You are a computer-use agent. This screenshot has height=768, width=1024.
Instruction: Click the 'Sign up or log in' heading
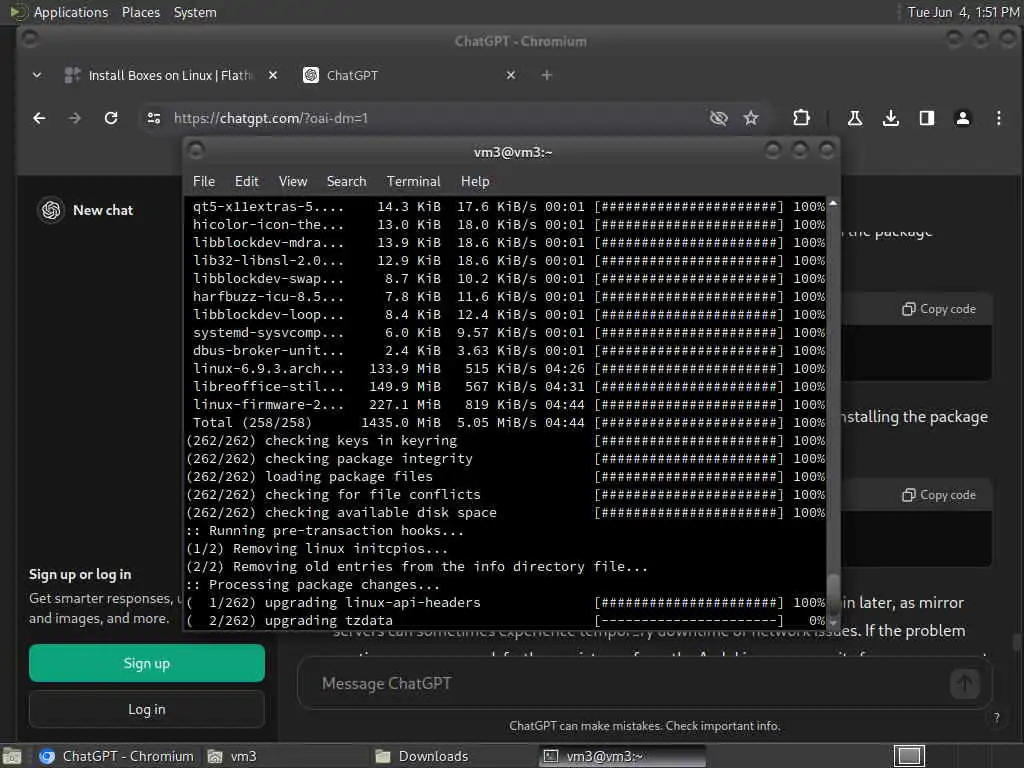pyautogui.click(x=80, y=575)
